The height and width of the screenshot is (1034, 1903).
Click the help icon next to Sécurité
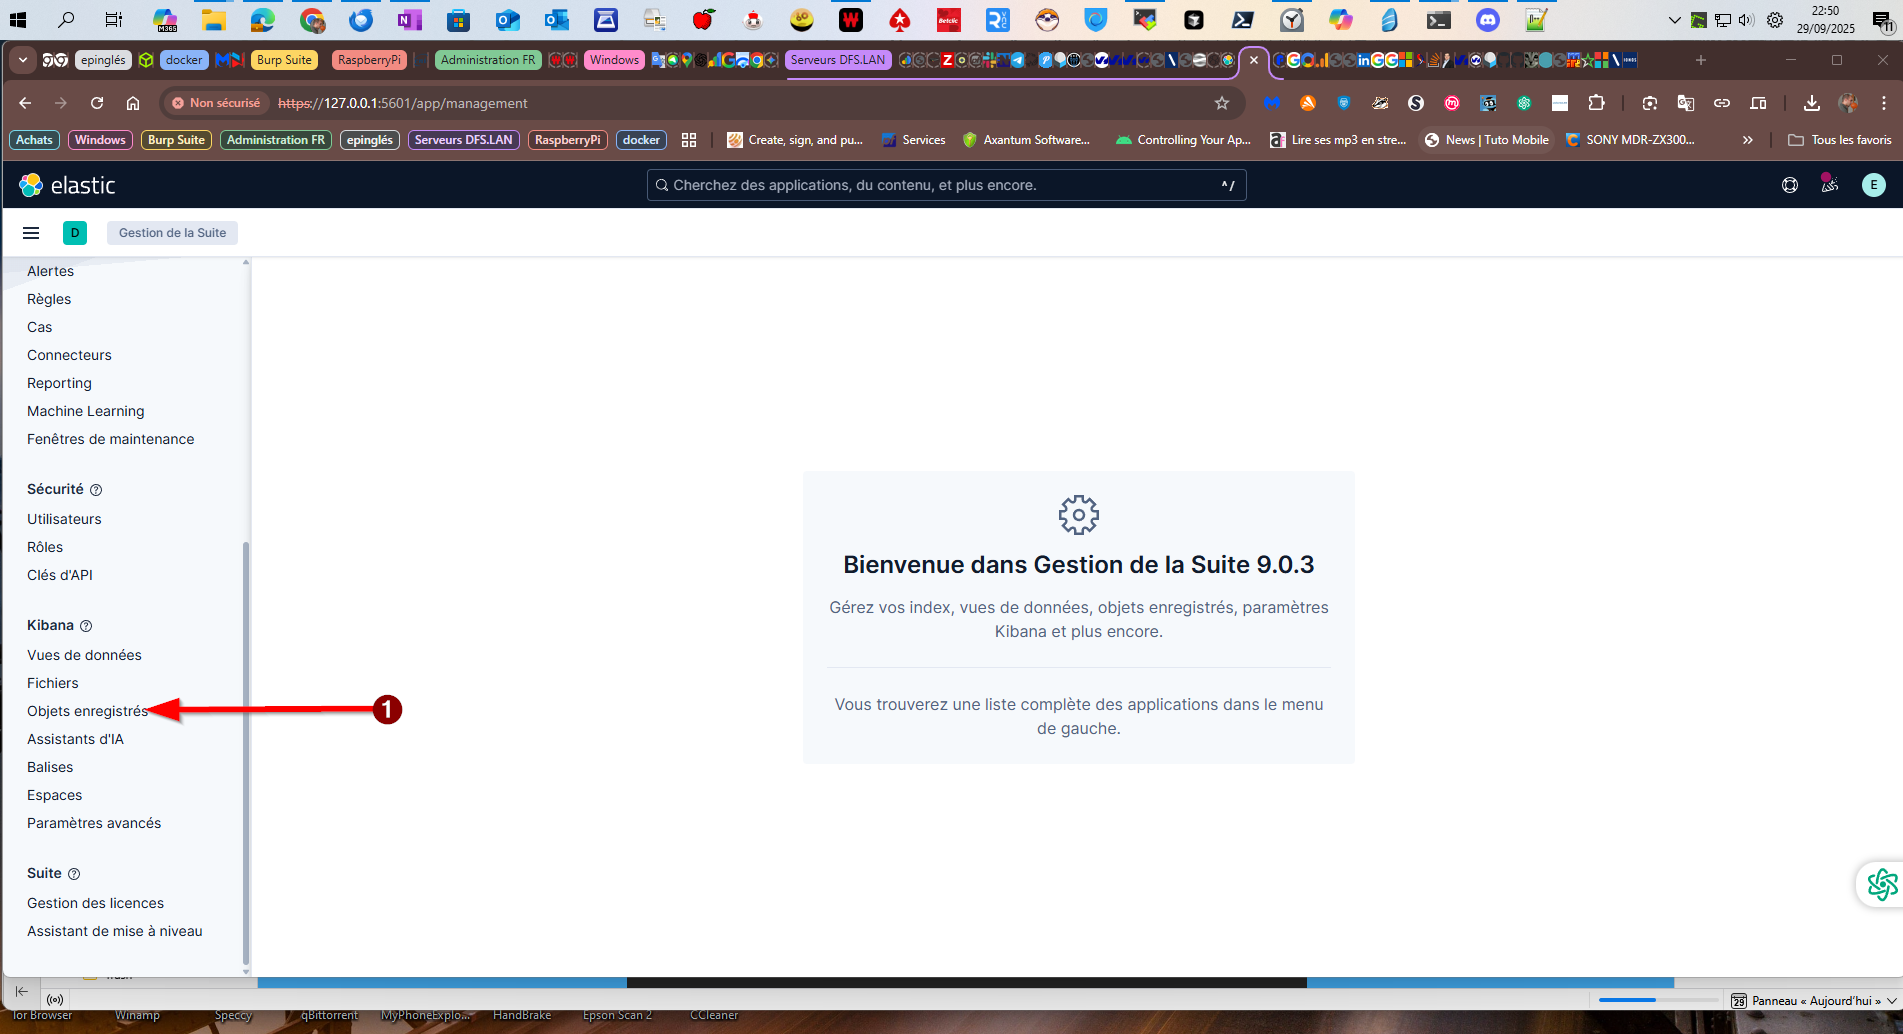pos(96,490)
